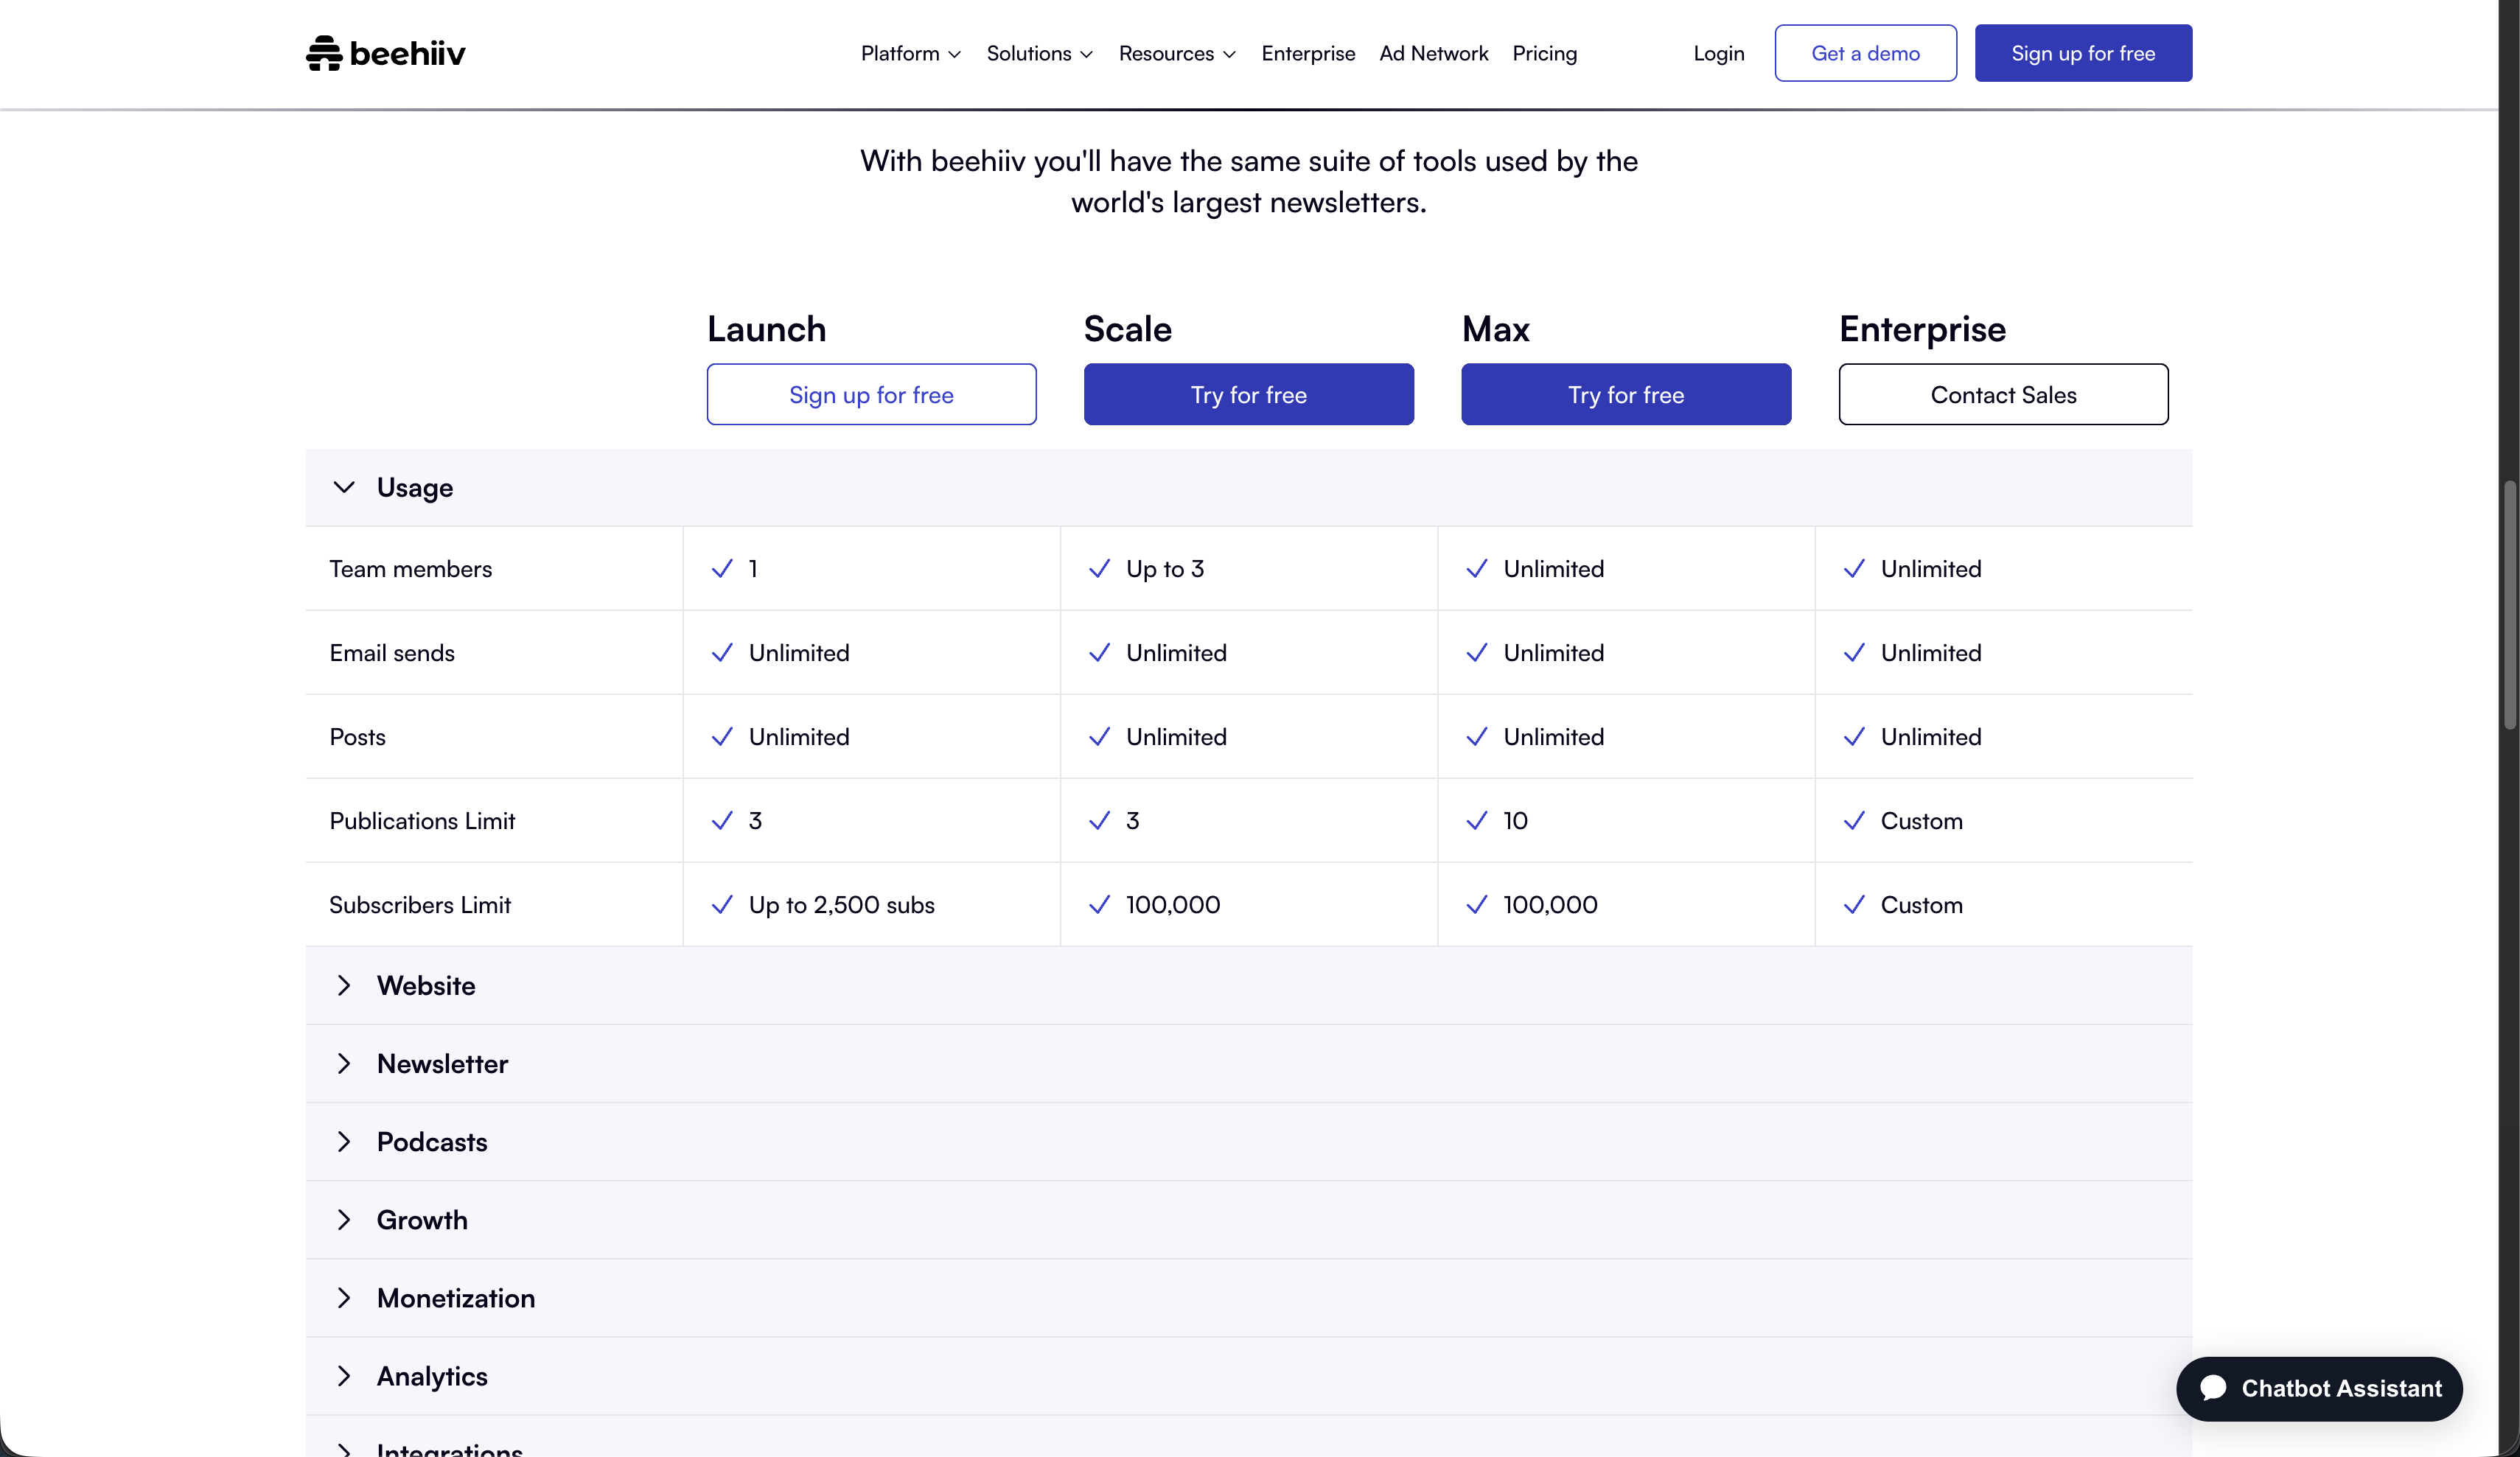Click the checkmark beside Scale Up to 3

pos(1099,568)
